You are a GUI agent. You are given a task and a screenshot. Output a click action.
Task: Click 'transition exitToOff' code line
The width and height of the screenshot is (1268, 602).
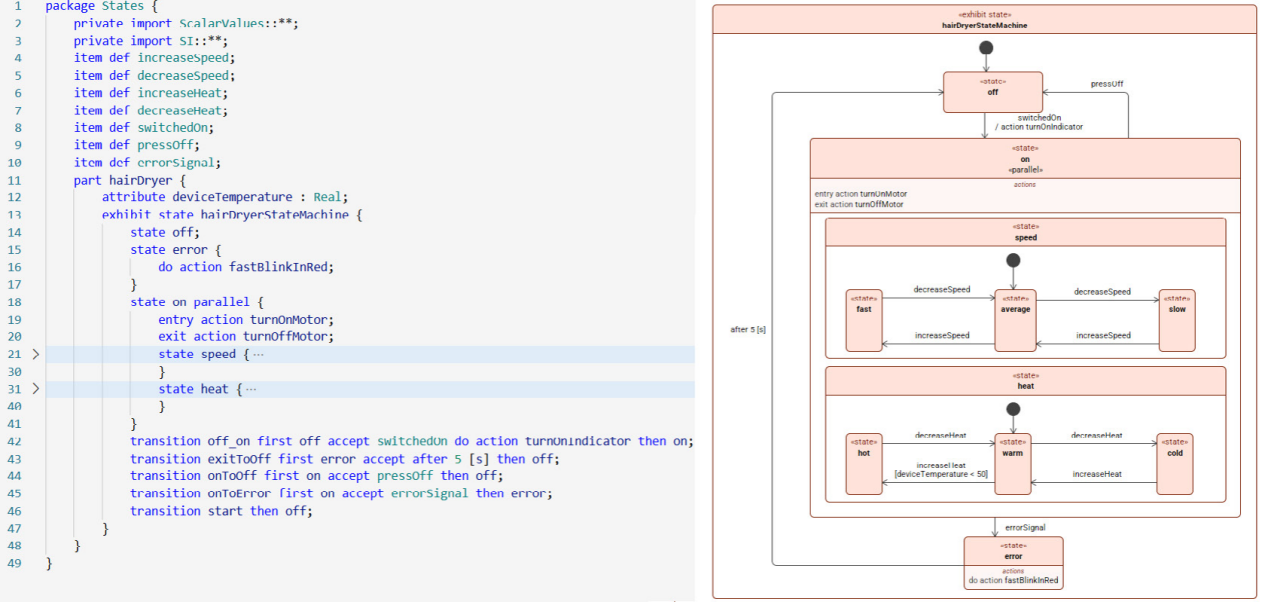click(x=345, y=458)
